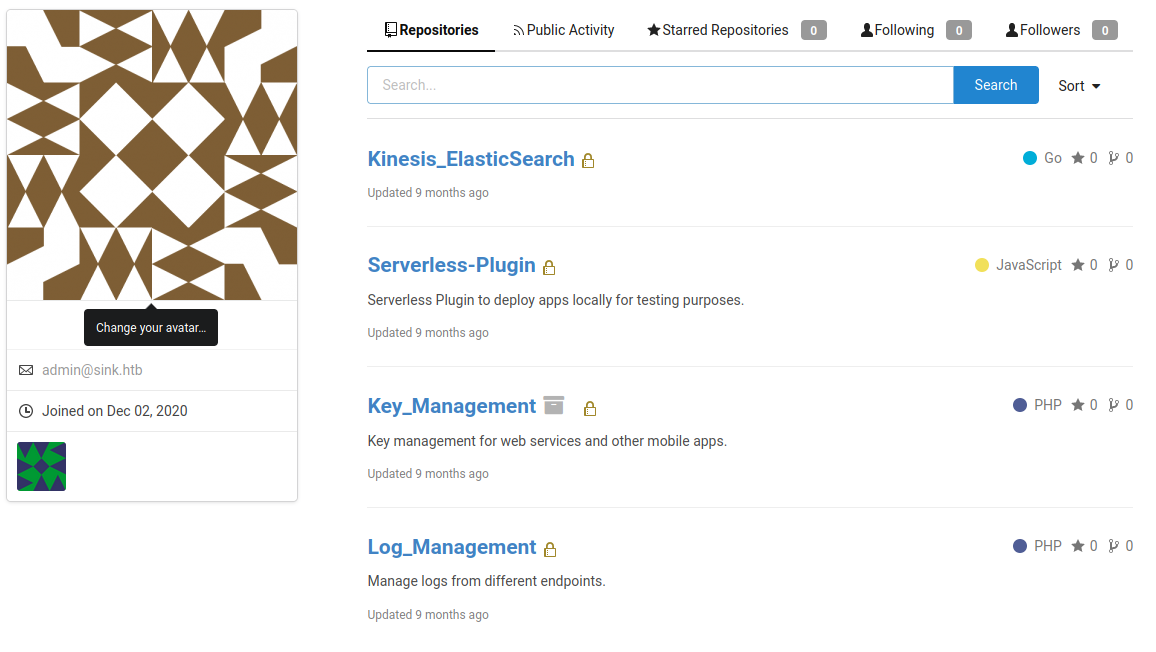Click the envelope icon beside admin email
1156x652 pixels.
click(x=26, y=370)
